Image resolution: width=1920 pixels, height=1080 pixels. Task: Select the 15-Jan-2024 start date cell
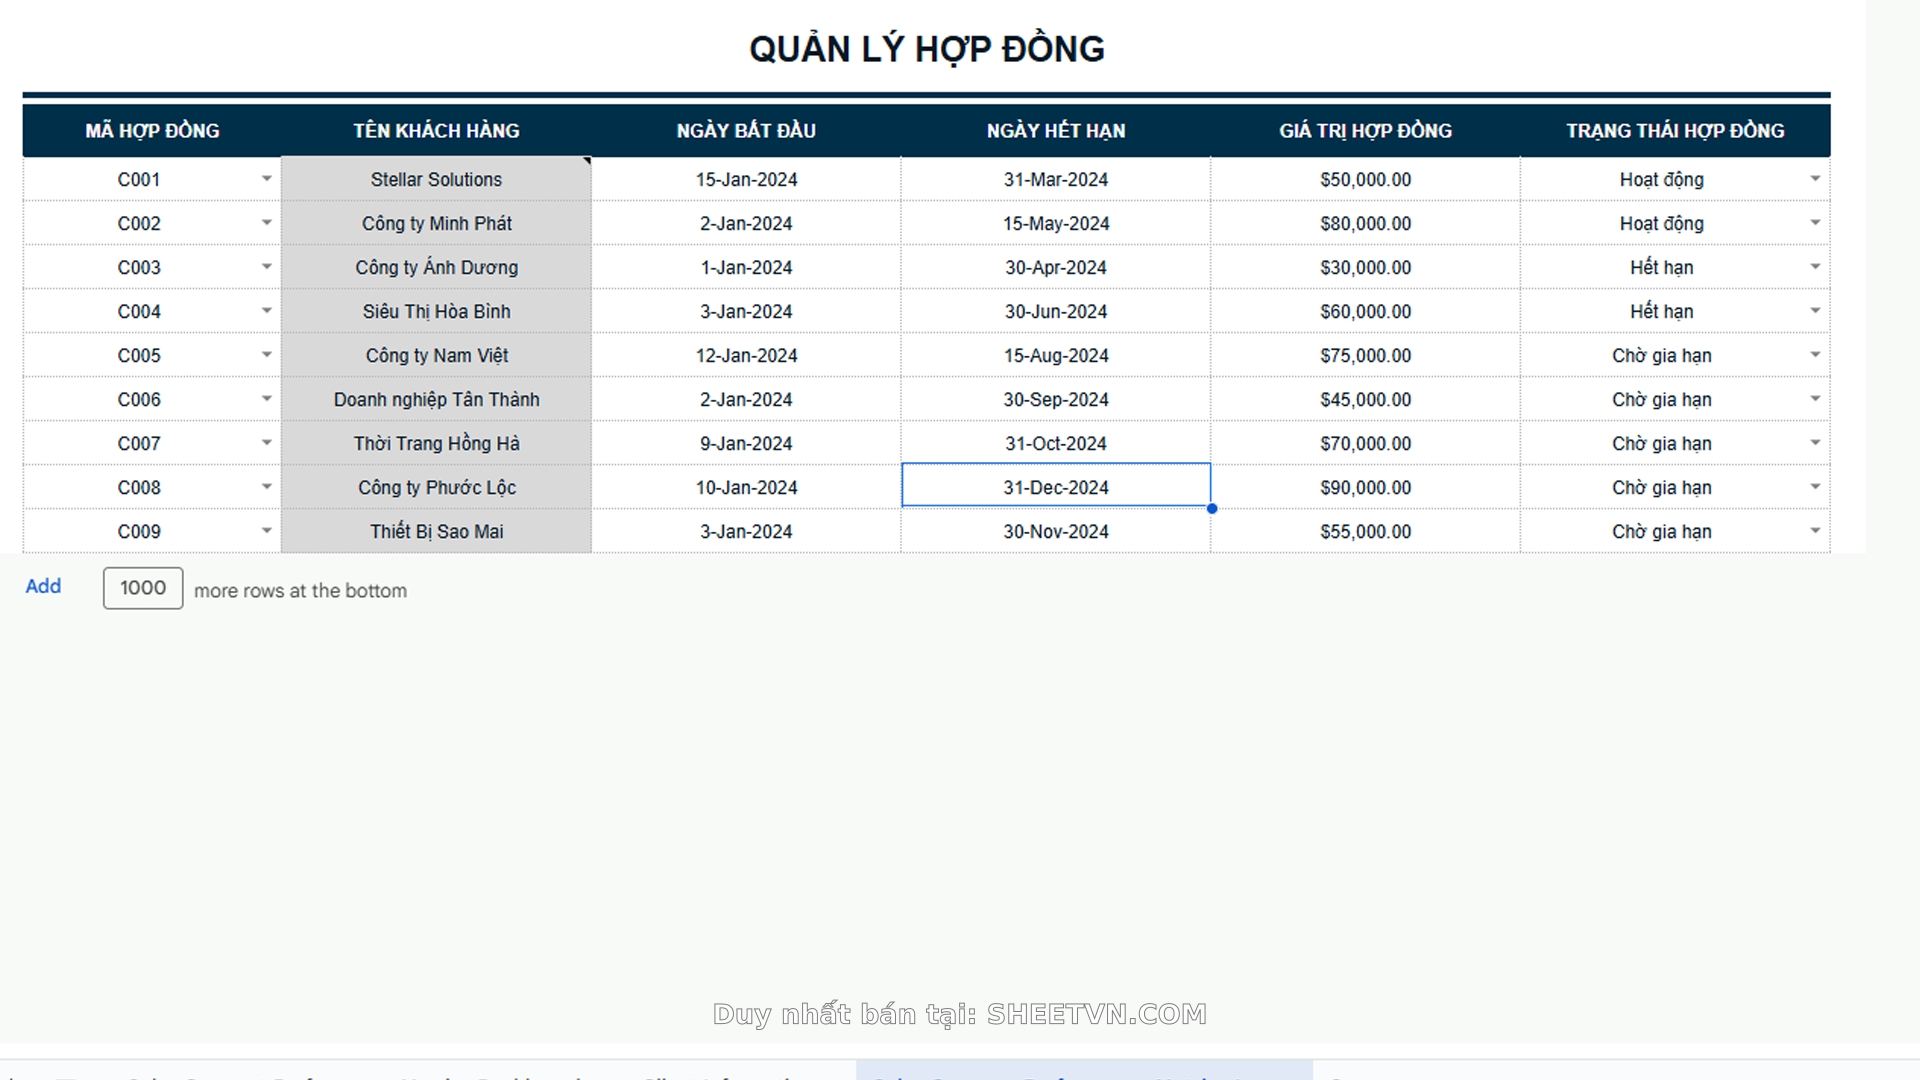(x=746, y=180)
